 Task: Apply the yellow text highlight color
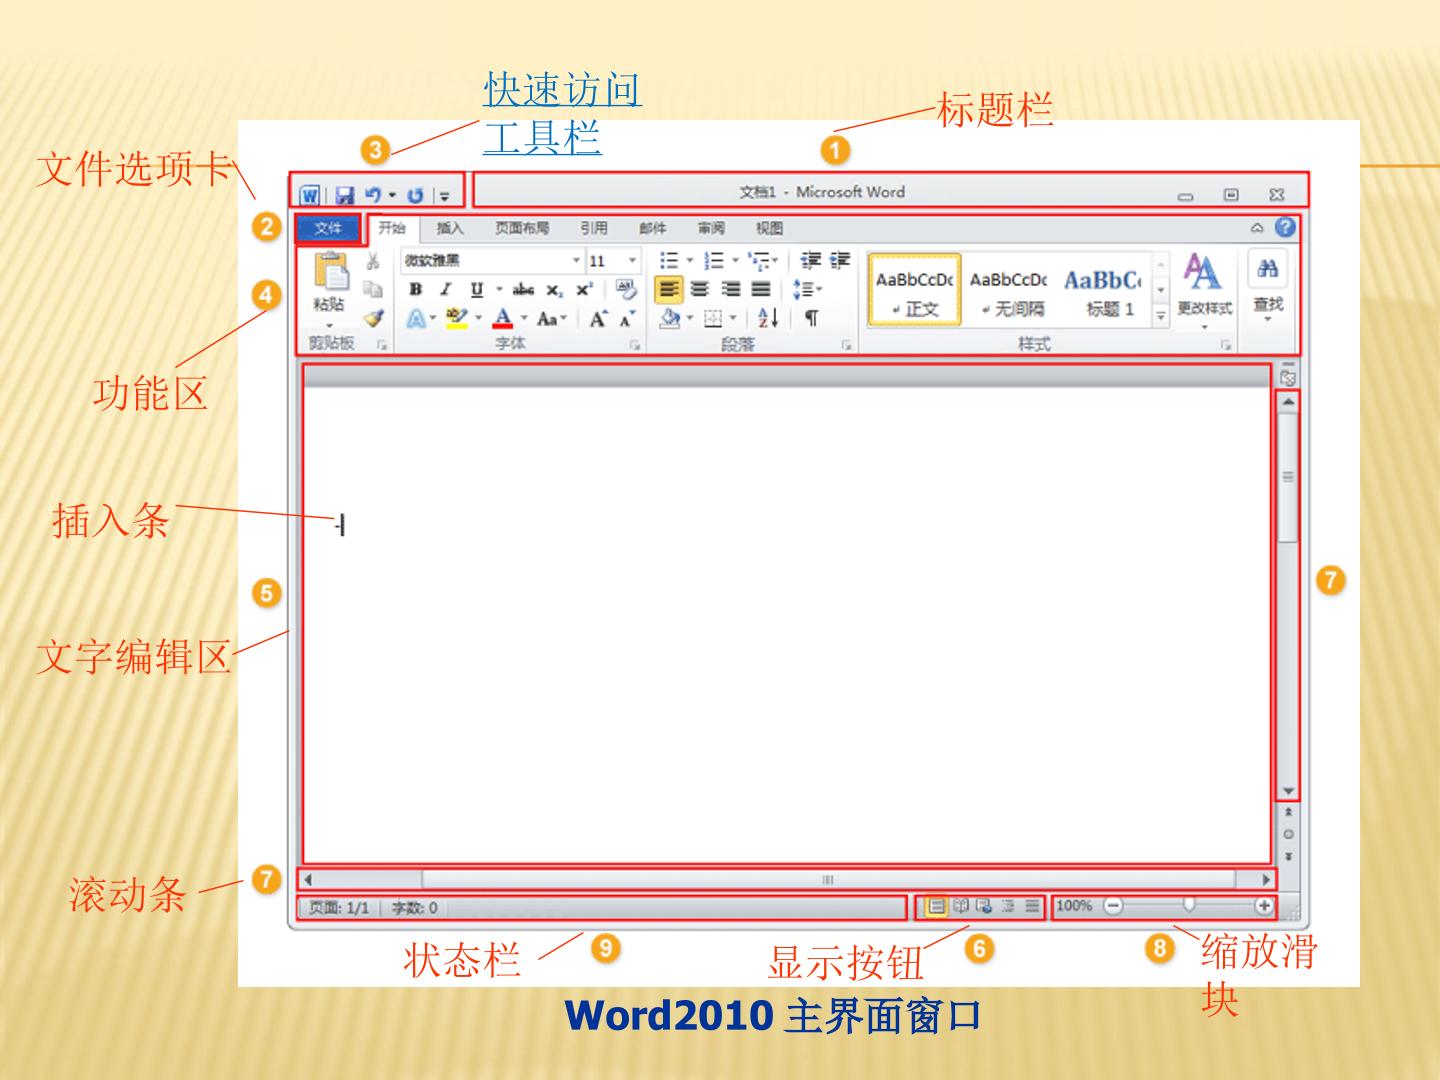pos(457,319)
